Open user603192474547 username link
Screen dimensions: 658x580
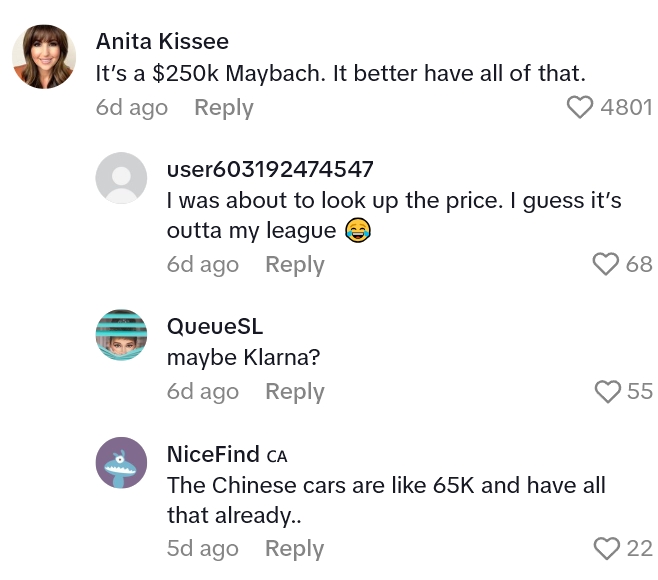coord(270,168)
